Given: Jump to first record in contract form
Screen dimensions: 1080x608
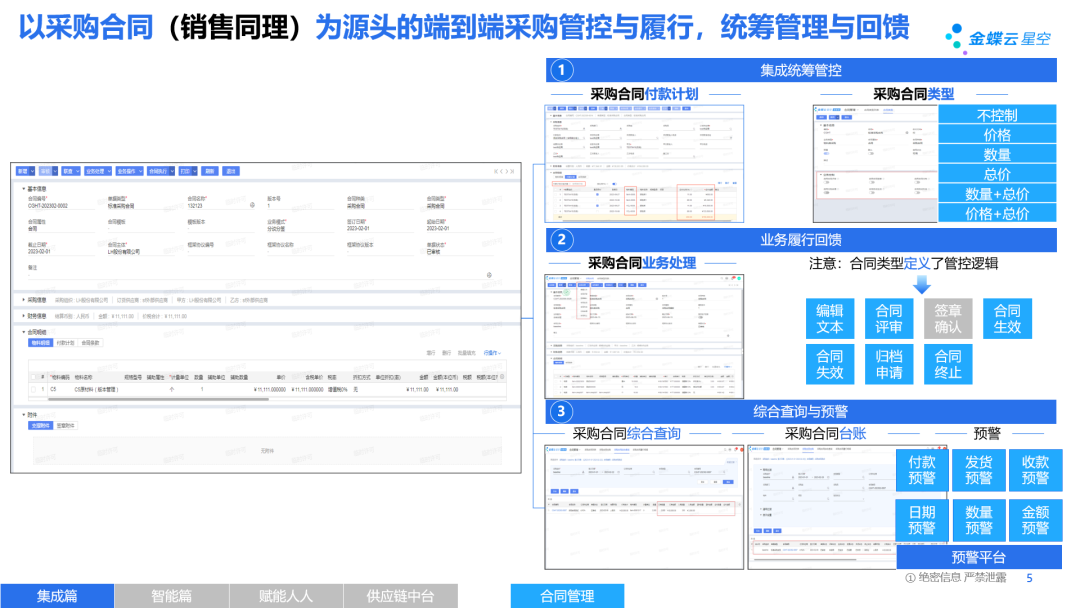Looking at the screenshot, I should 496,171.
